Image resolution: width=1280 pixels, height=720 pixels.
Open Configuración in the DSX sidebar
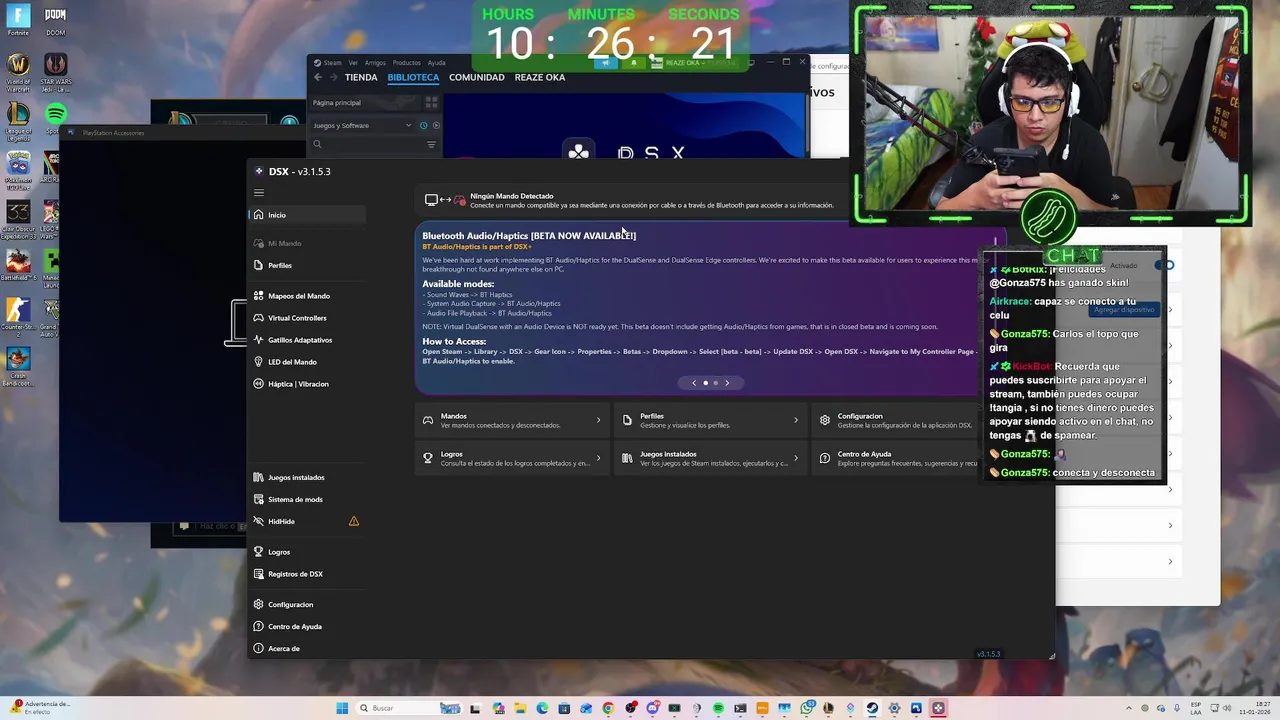pyautogui.click(x=307, y=605)
